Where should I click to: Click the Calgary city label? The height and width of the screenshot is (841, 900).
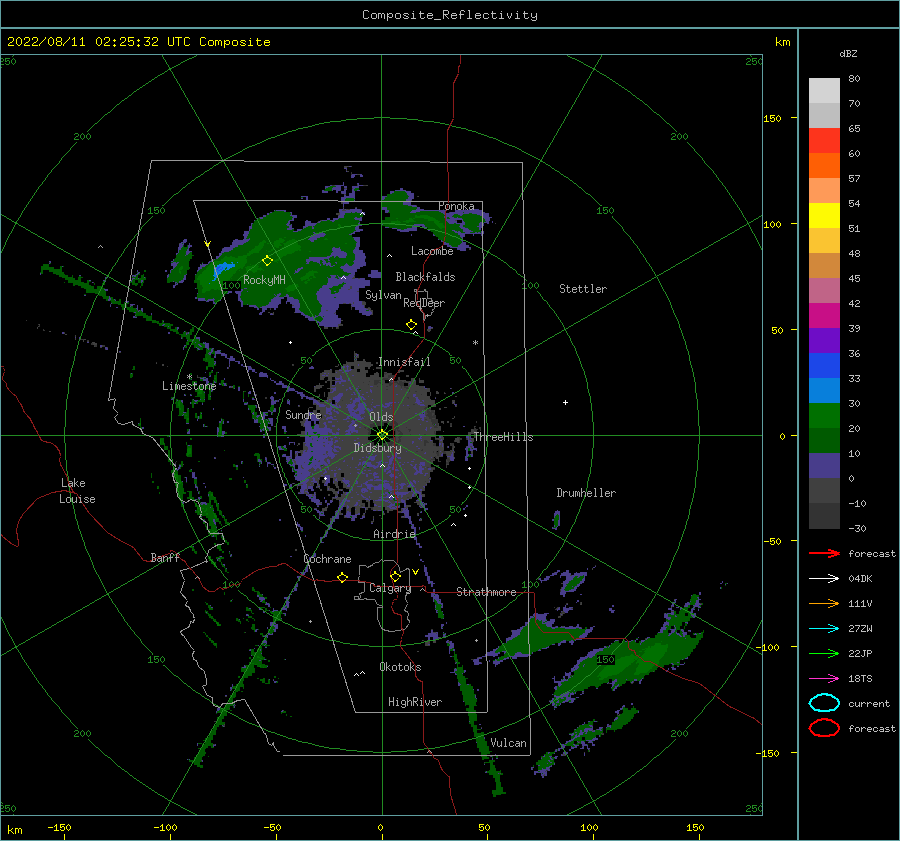(x=390, y=588)
